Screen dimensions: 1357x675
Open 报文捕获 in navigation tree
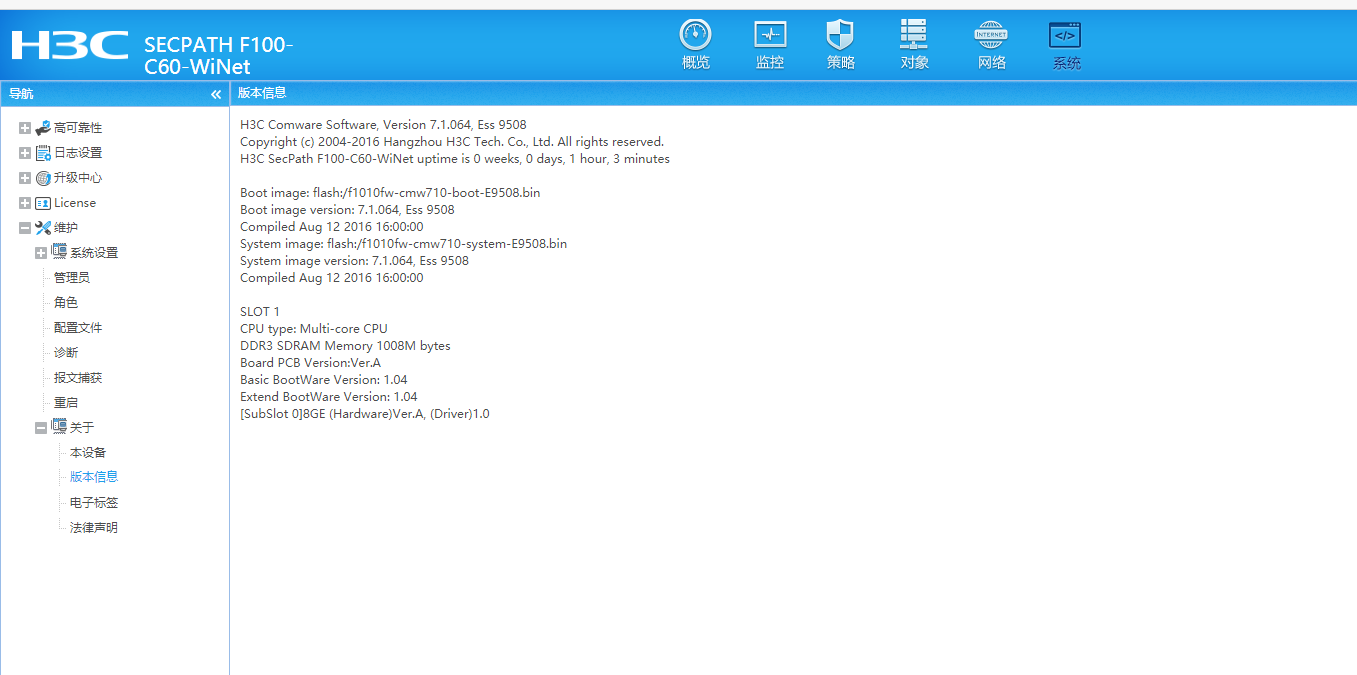tap(78, 378)
